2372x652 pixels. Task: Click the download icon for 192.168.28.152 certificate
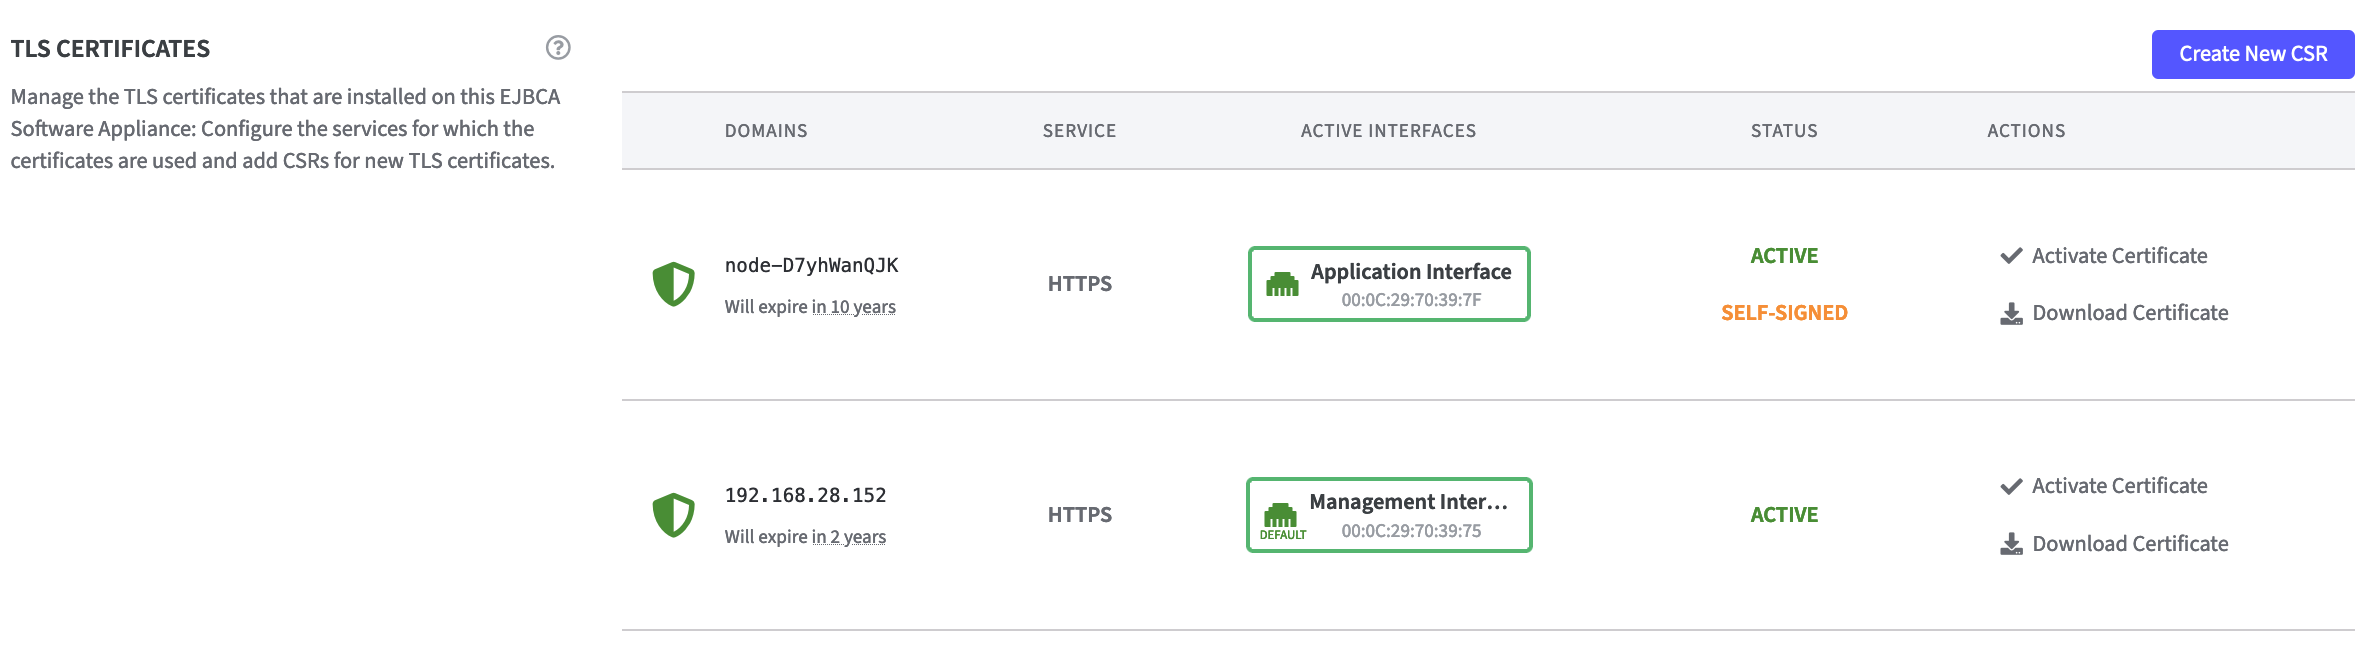coord(2011,544)
